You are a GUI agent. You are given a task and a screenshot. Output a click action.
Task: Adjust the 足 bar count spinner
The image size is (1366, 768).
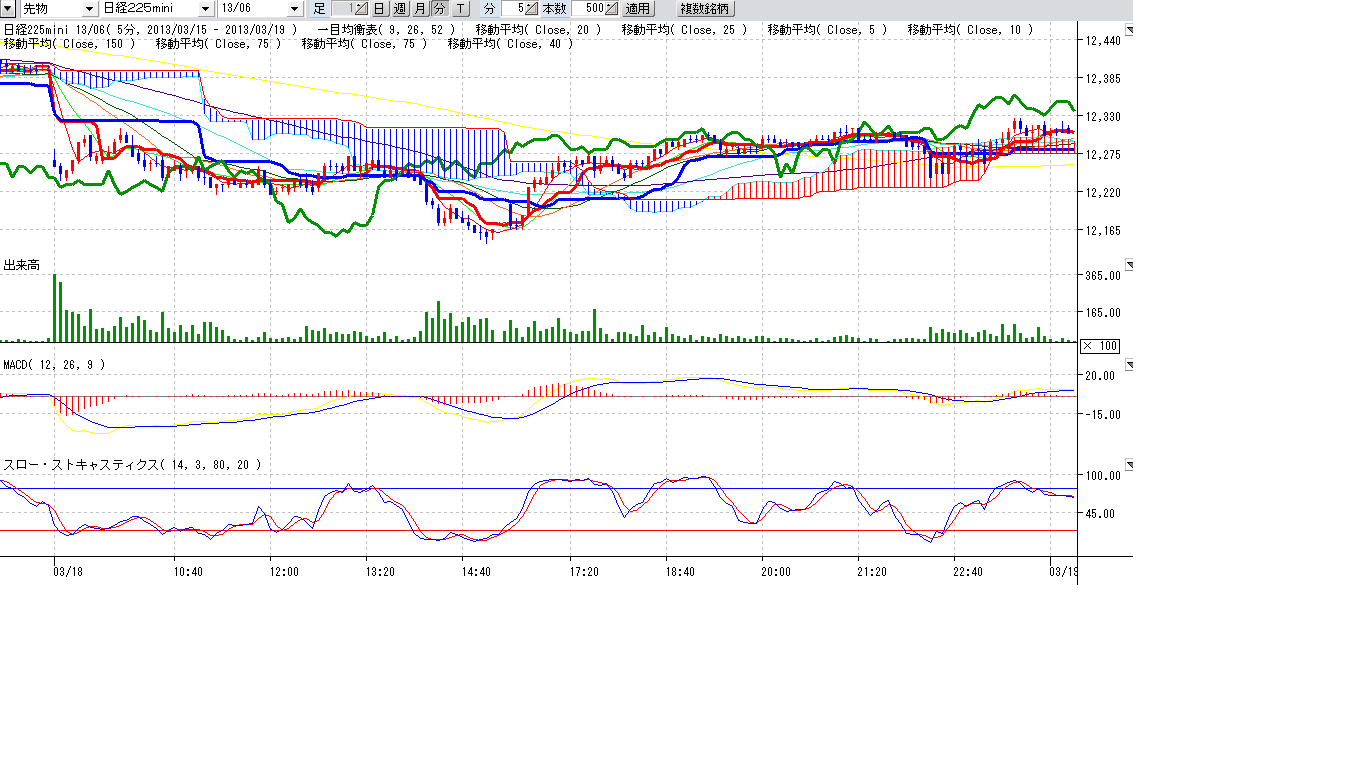click(360, 9)
